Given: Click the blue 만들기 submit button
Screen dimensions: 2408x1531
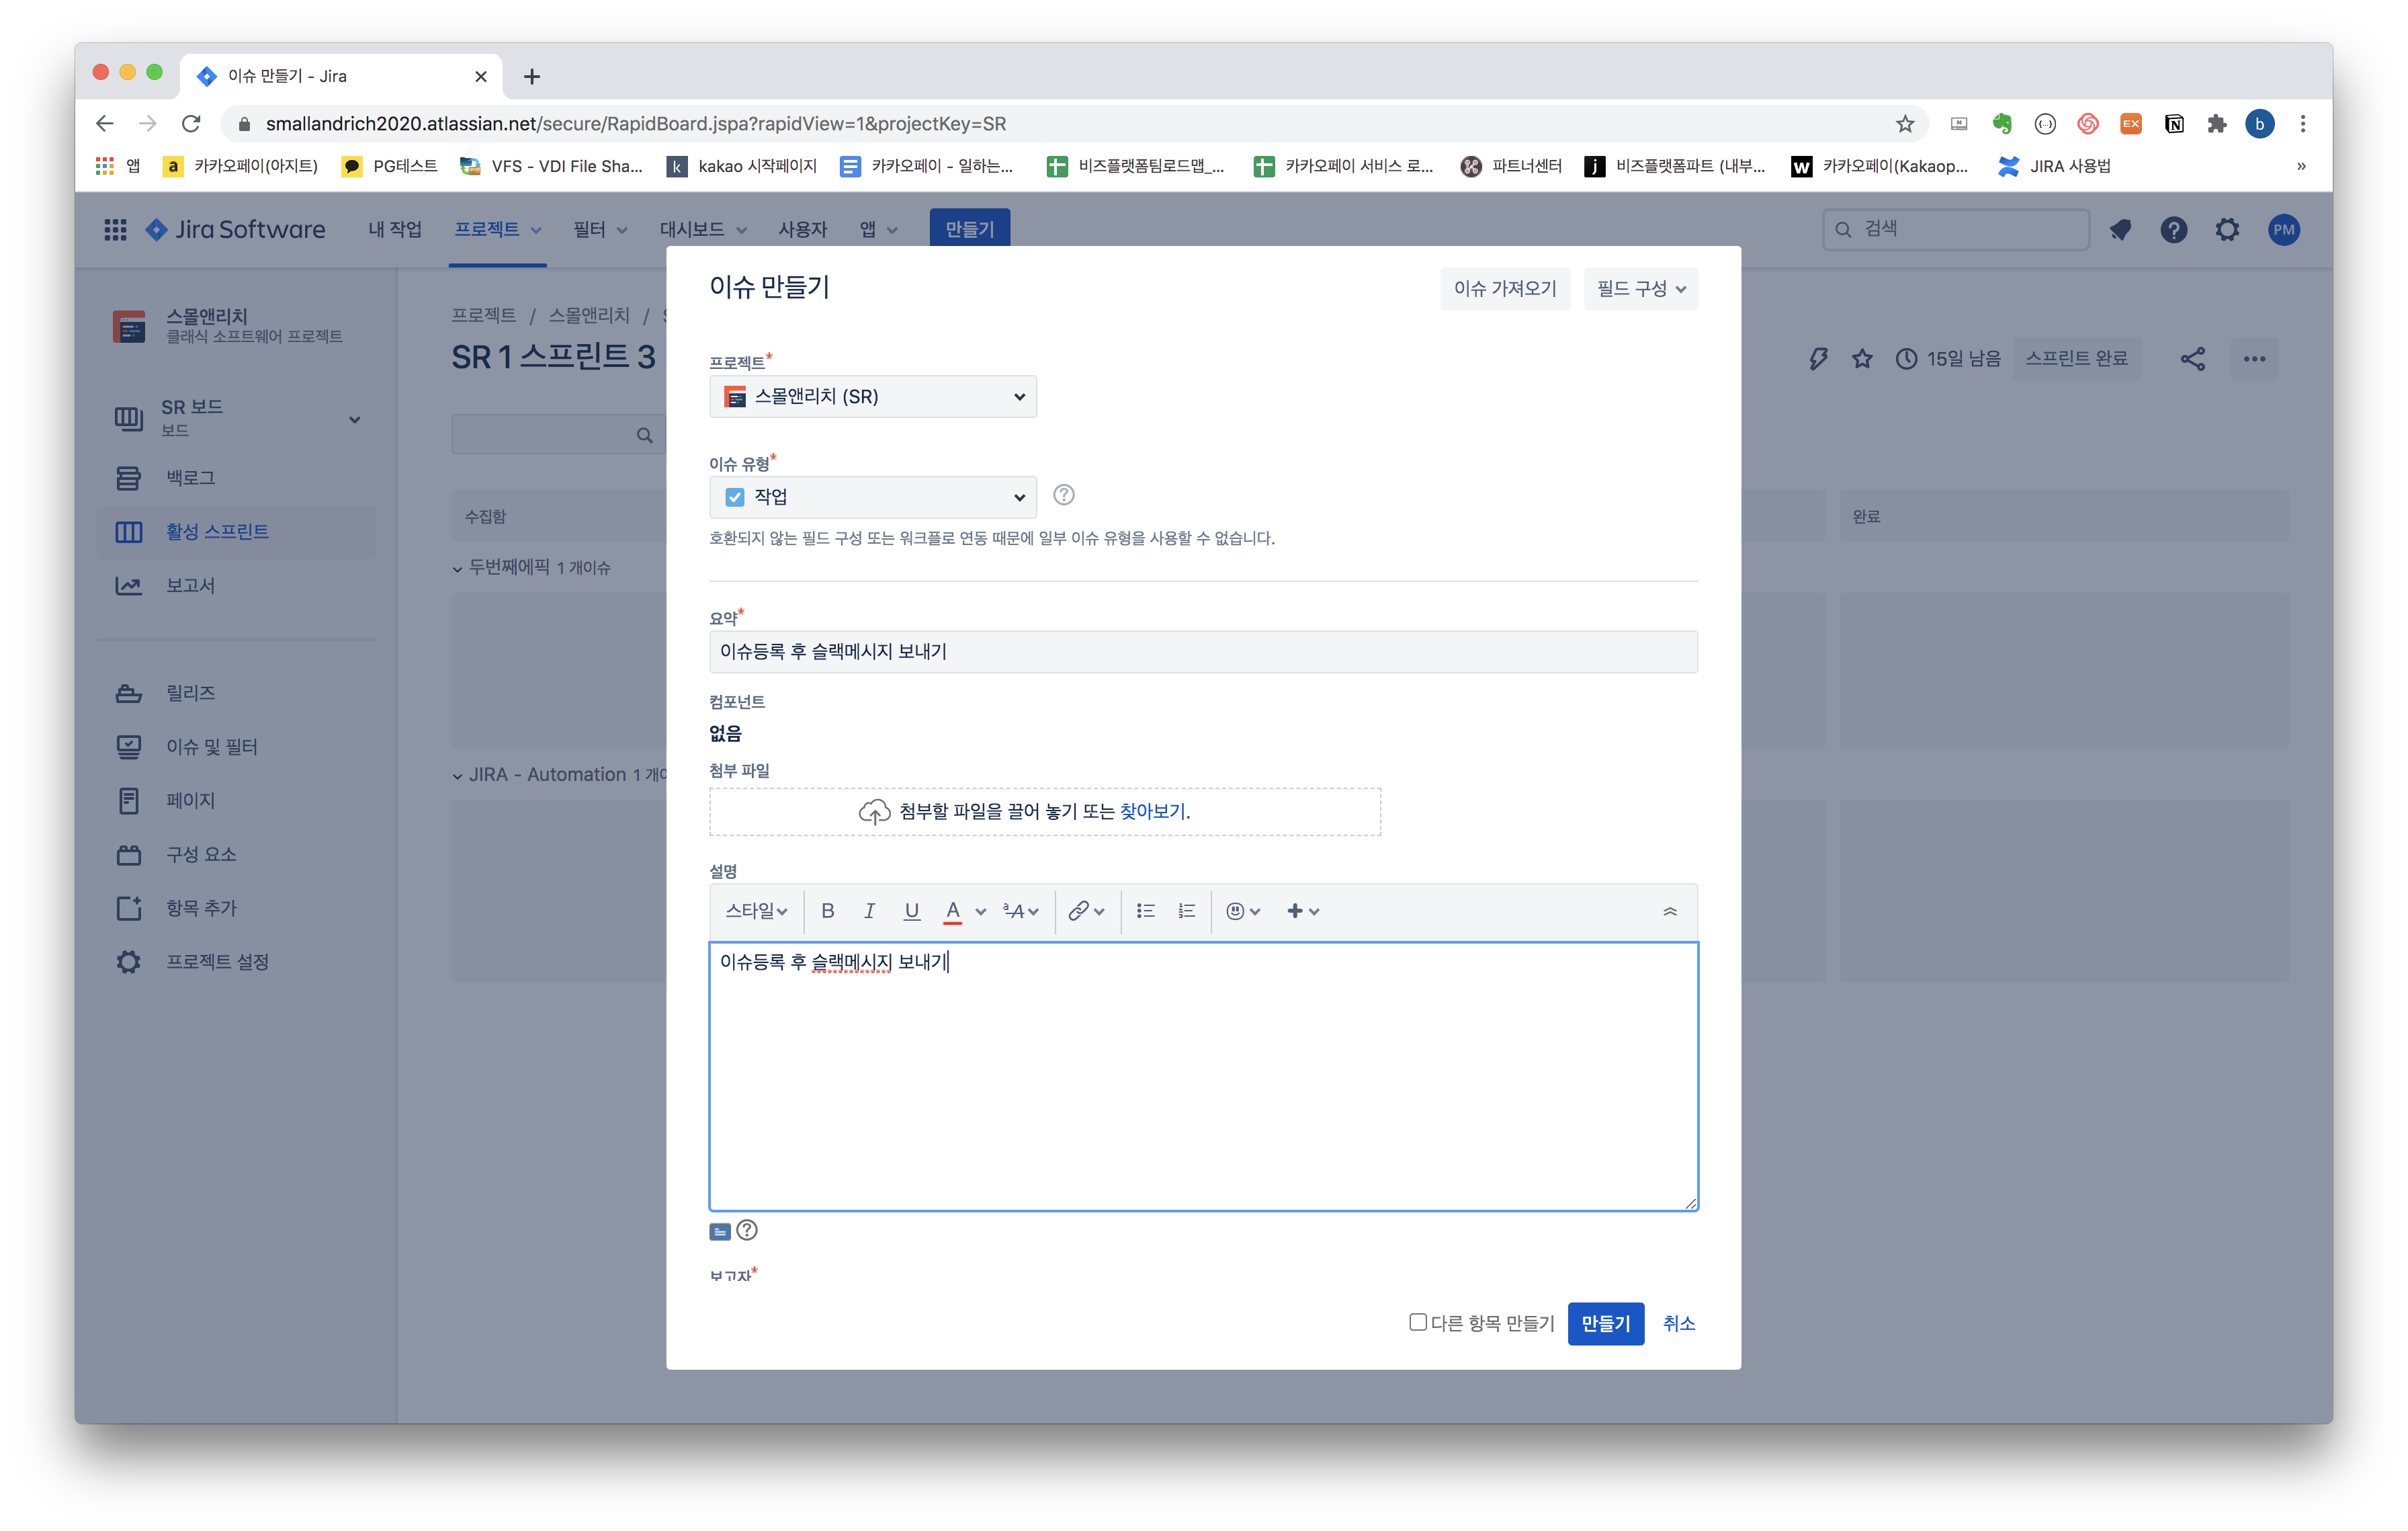Looking at the screenshot, I should pos(1605,1323).
